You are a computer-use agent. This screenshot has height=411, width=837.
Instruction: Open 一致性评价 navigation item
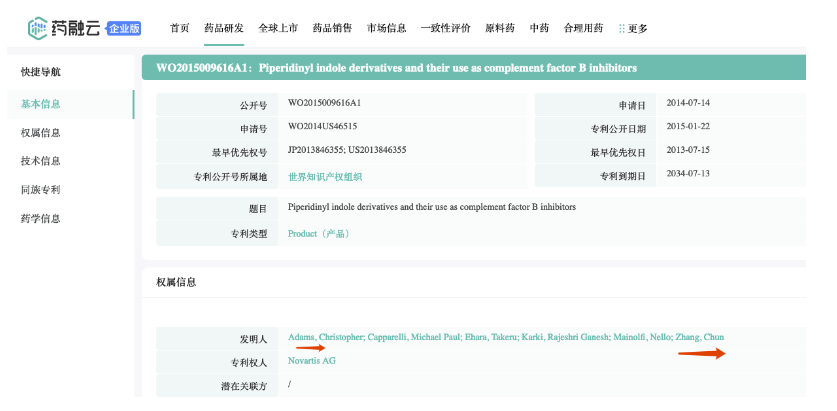point(446,28)
